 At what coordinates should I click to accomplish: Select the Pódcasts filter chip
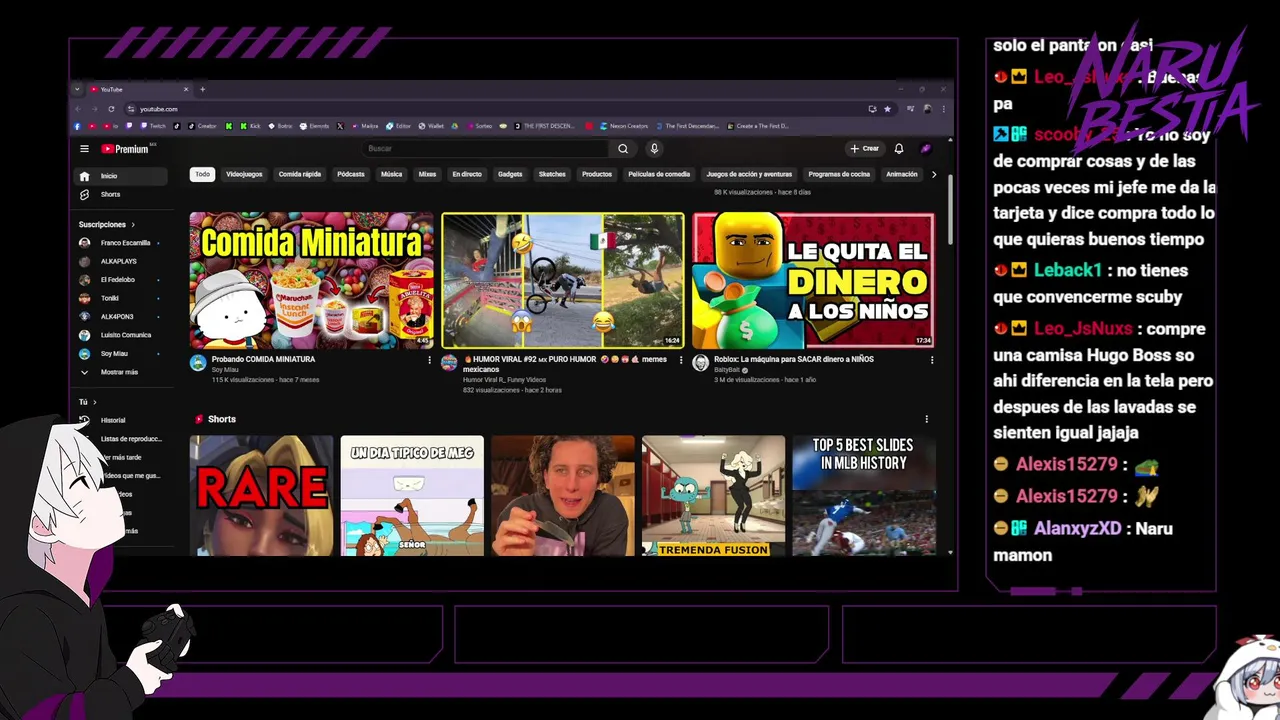click(351, 174)
